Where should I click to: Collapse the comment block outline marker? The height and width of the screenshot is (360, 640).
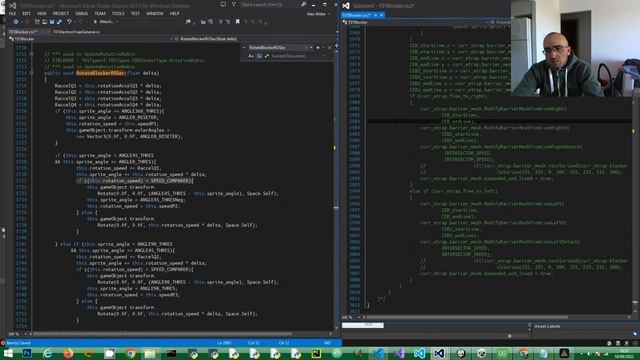31,54
